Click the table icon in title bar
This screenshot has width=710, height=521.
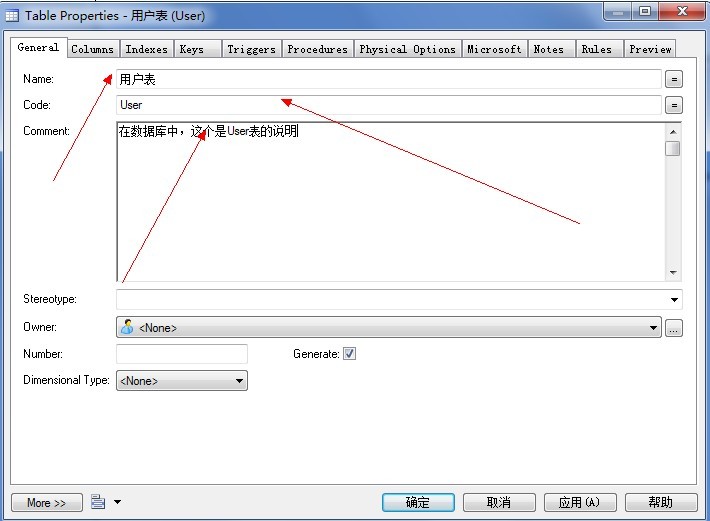pyautogui.click(x=13, y=16)
